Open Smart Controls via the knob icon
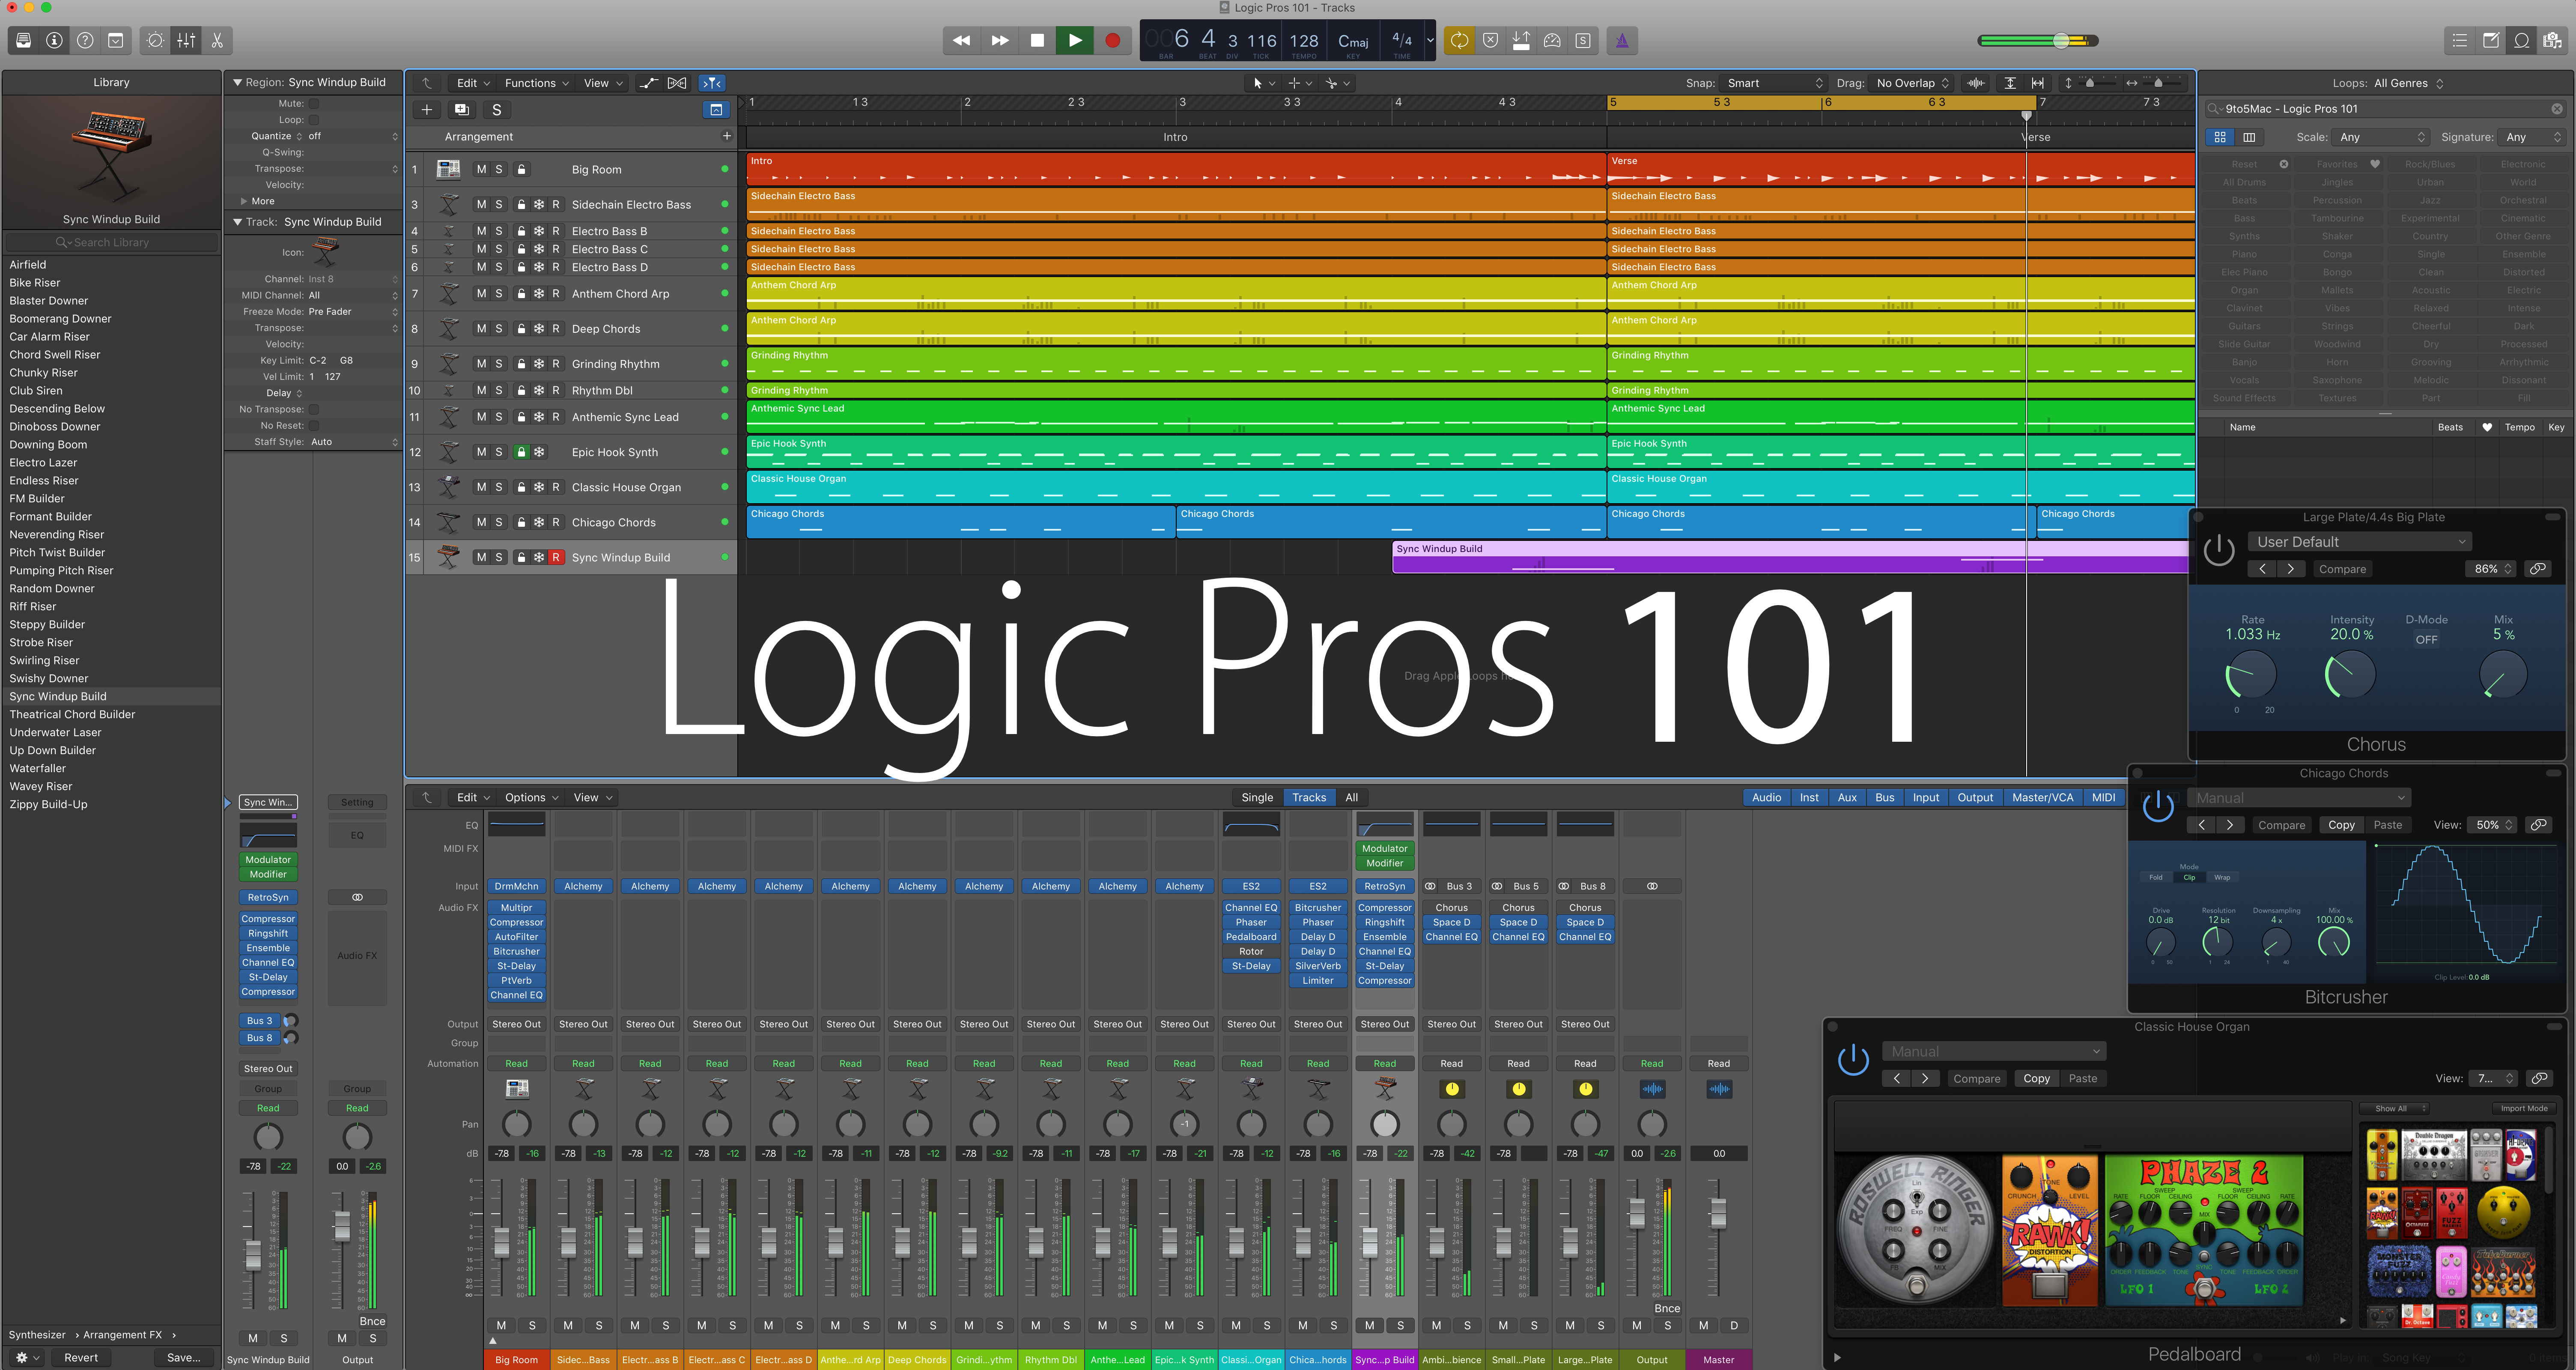Viewport: 2576px width, 1370px height. [x=155, y=41]
